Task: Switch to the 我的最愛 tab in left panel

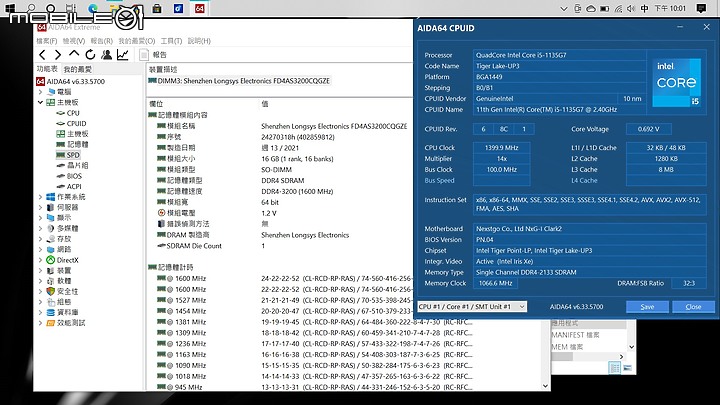Action: (x=78, y=69)
